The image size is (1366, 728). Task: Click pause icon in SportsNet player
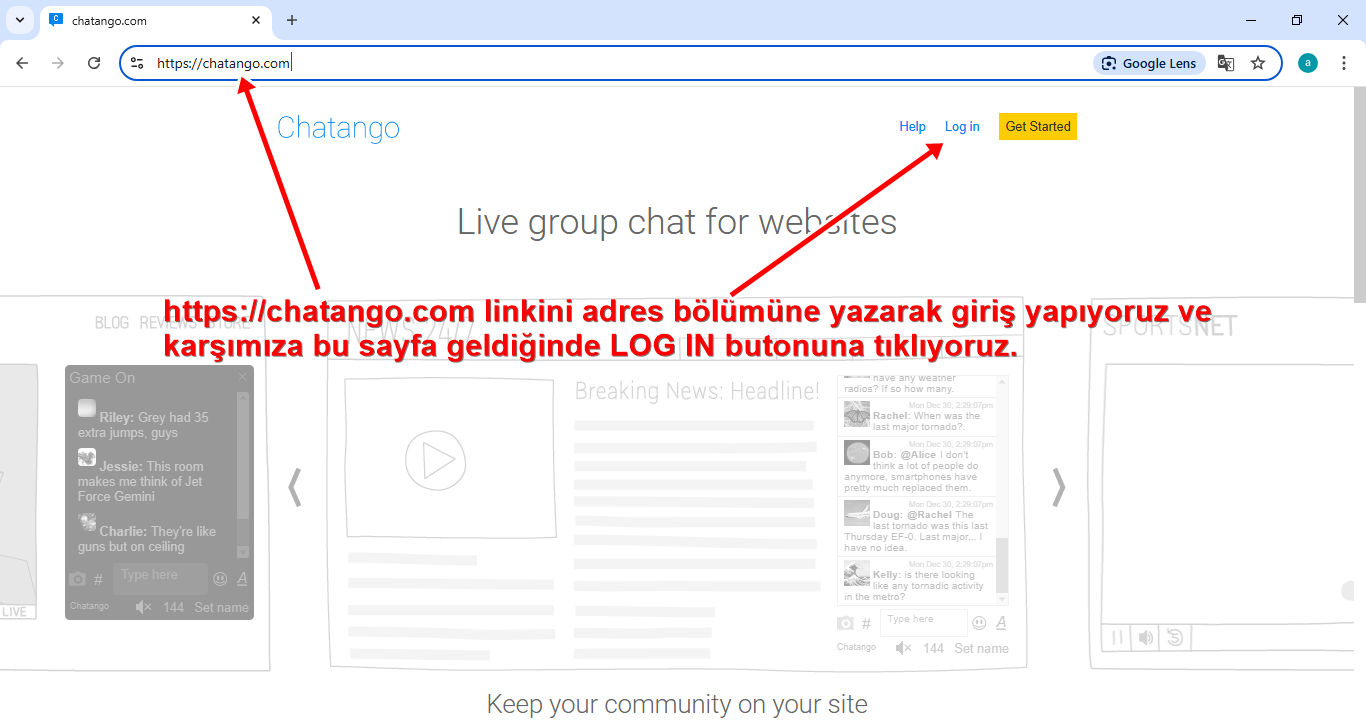1118,637
